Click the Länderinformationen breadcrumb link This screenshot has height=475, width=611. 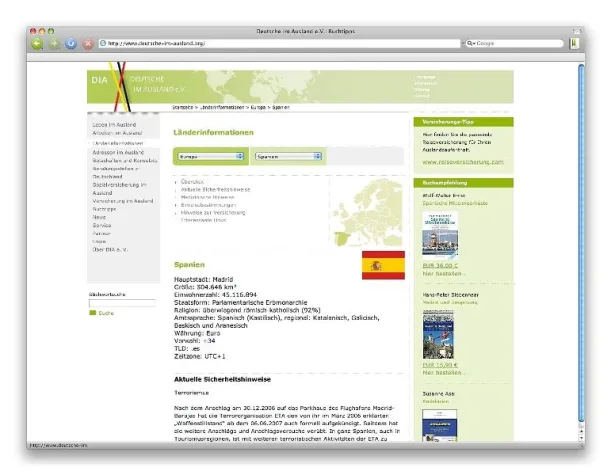tap(222, 107)
